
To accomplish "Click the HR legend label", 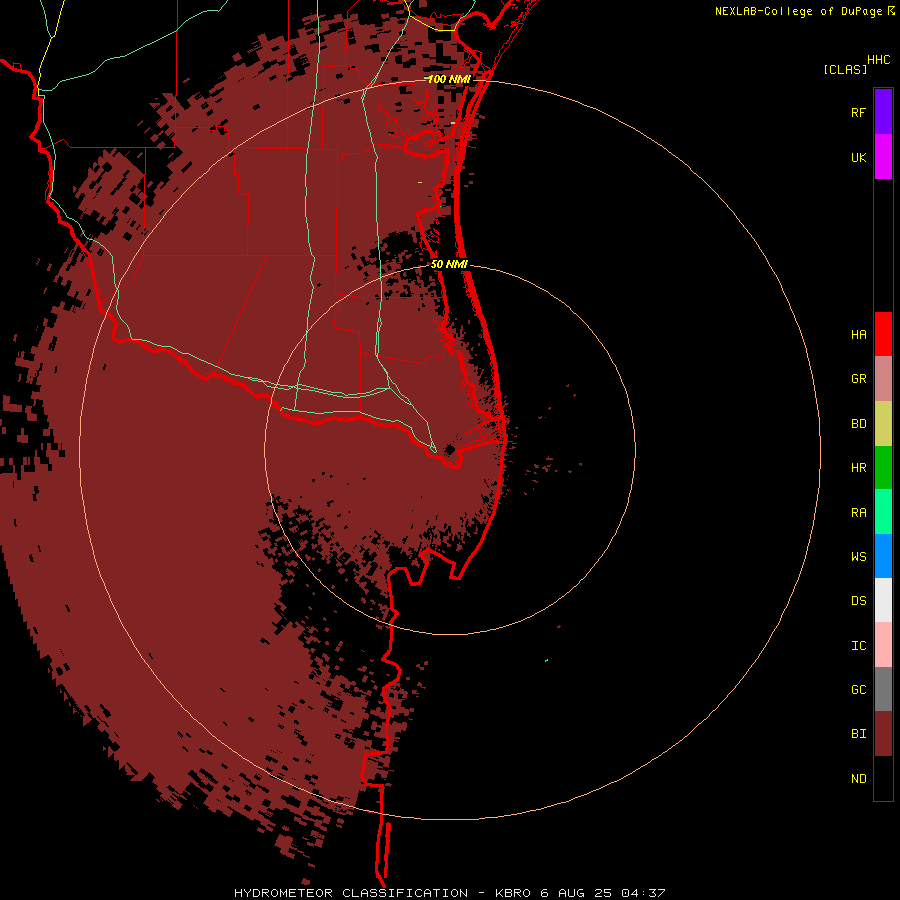I will [x=858, y=468].
